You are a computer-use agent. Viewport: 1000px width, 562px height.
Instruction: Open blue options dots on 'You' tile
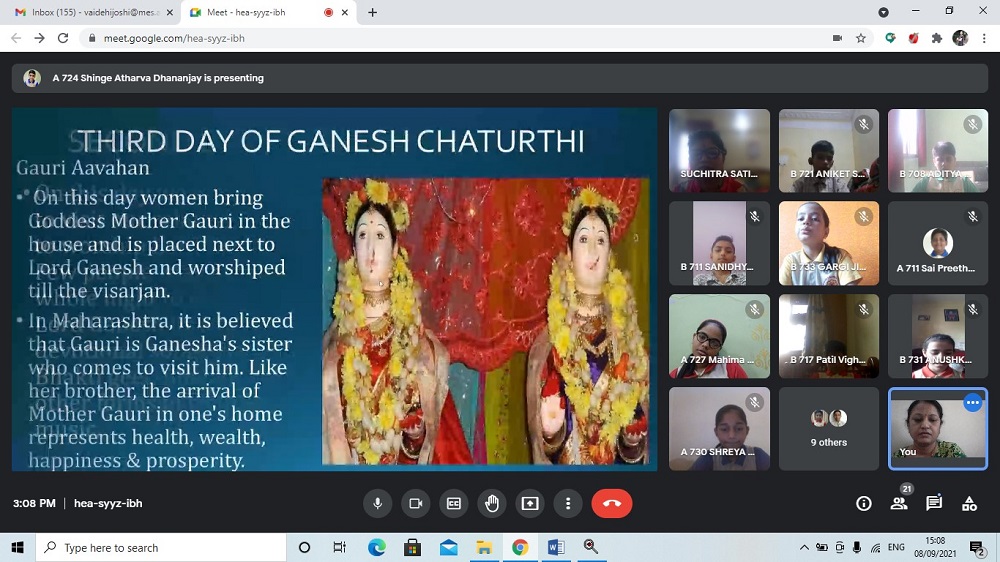pyautogui.click(x=972, y=403)
